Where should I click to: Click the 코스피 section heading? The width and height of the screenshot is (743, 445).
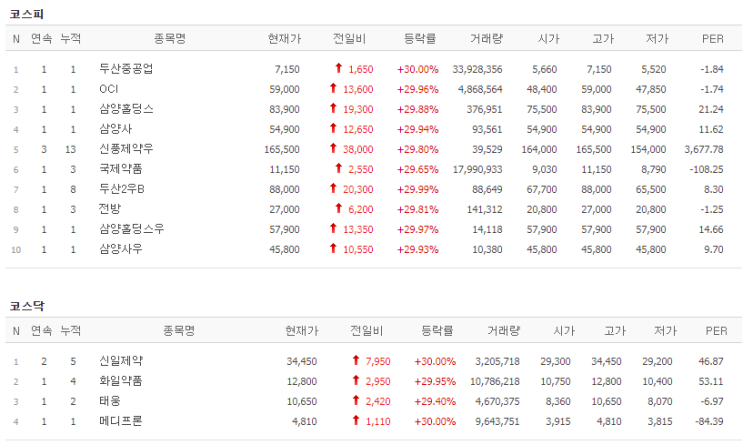pos(27,14)
